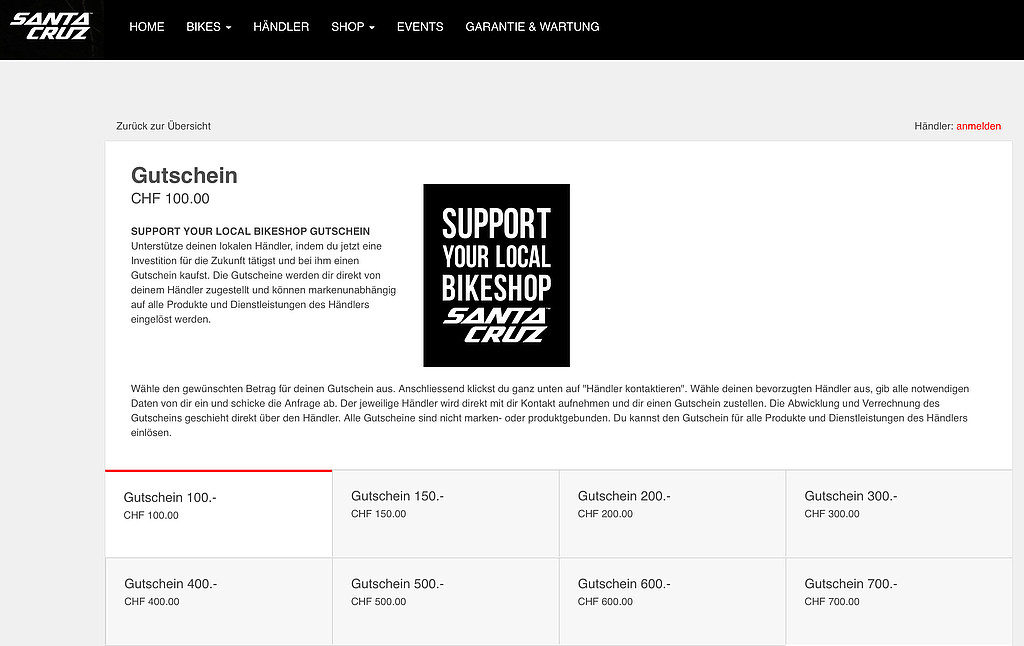1024x646 pixels.
Task: Open the Home page
Action: pyautogui.click(x=147, y=27)
